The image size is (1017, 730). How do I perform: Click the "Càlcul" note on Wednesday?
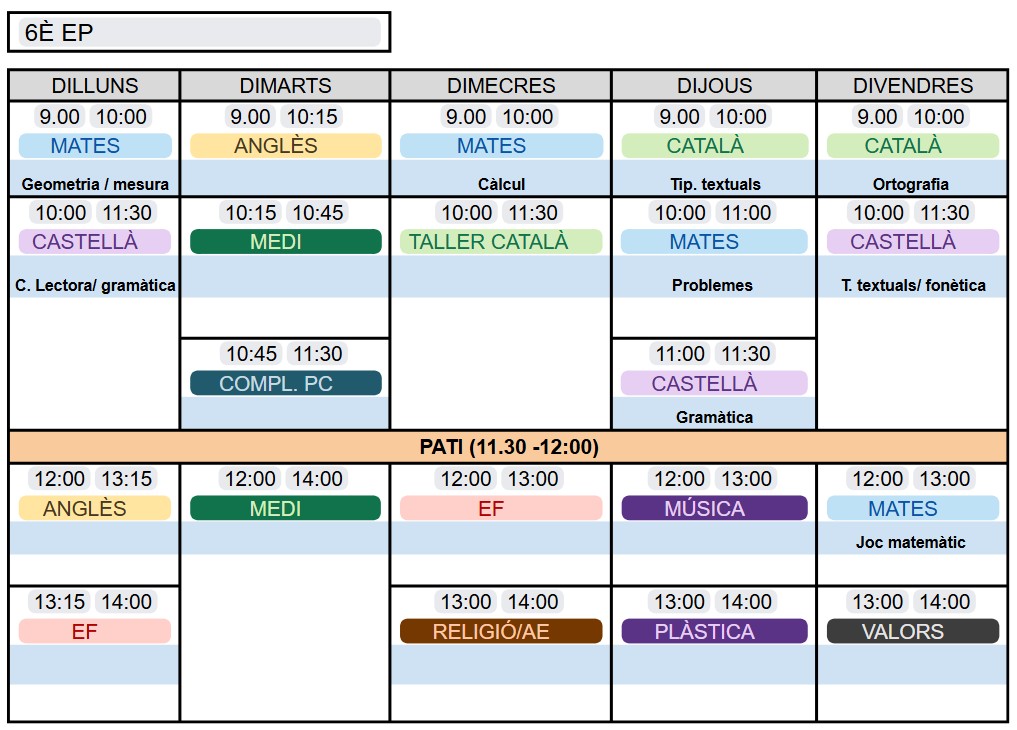point(501,184)
